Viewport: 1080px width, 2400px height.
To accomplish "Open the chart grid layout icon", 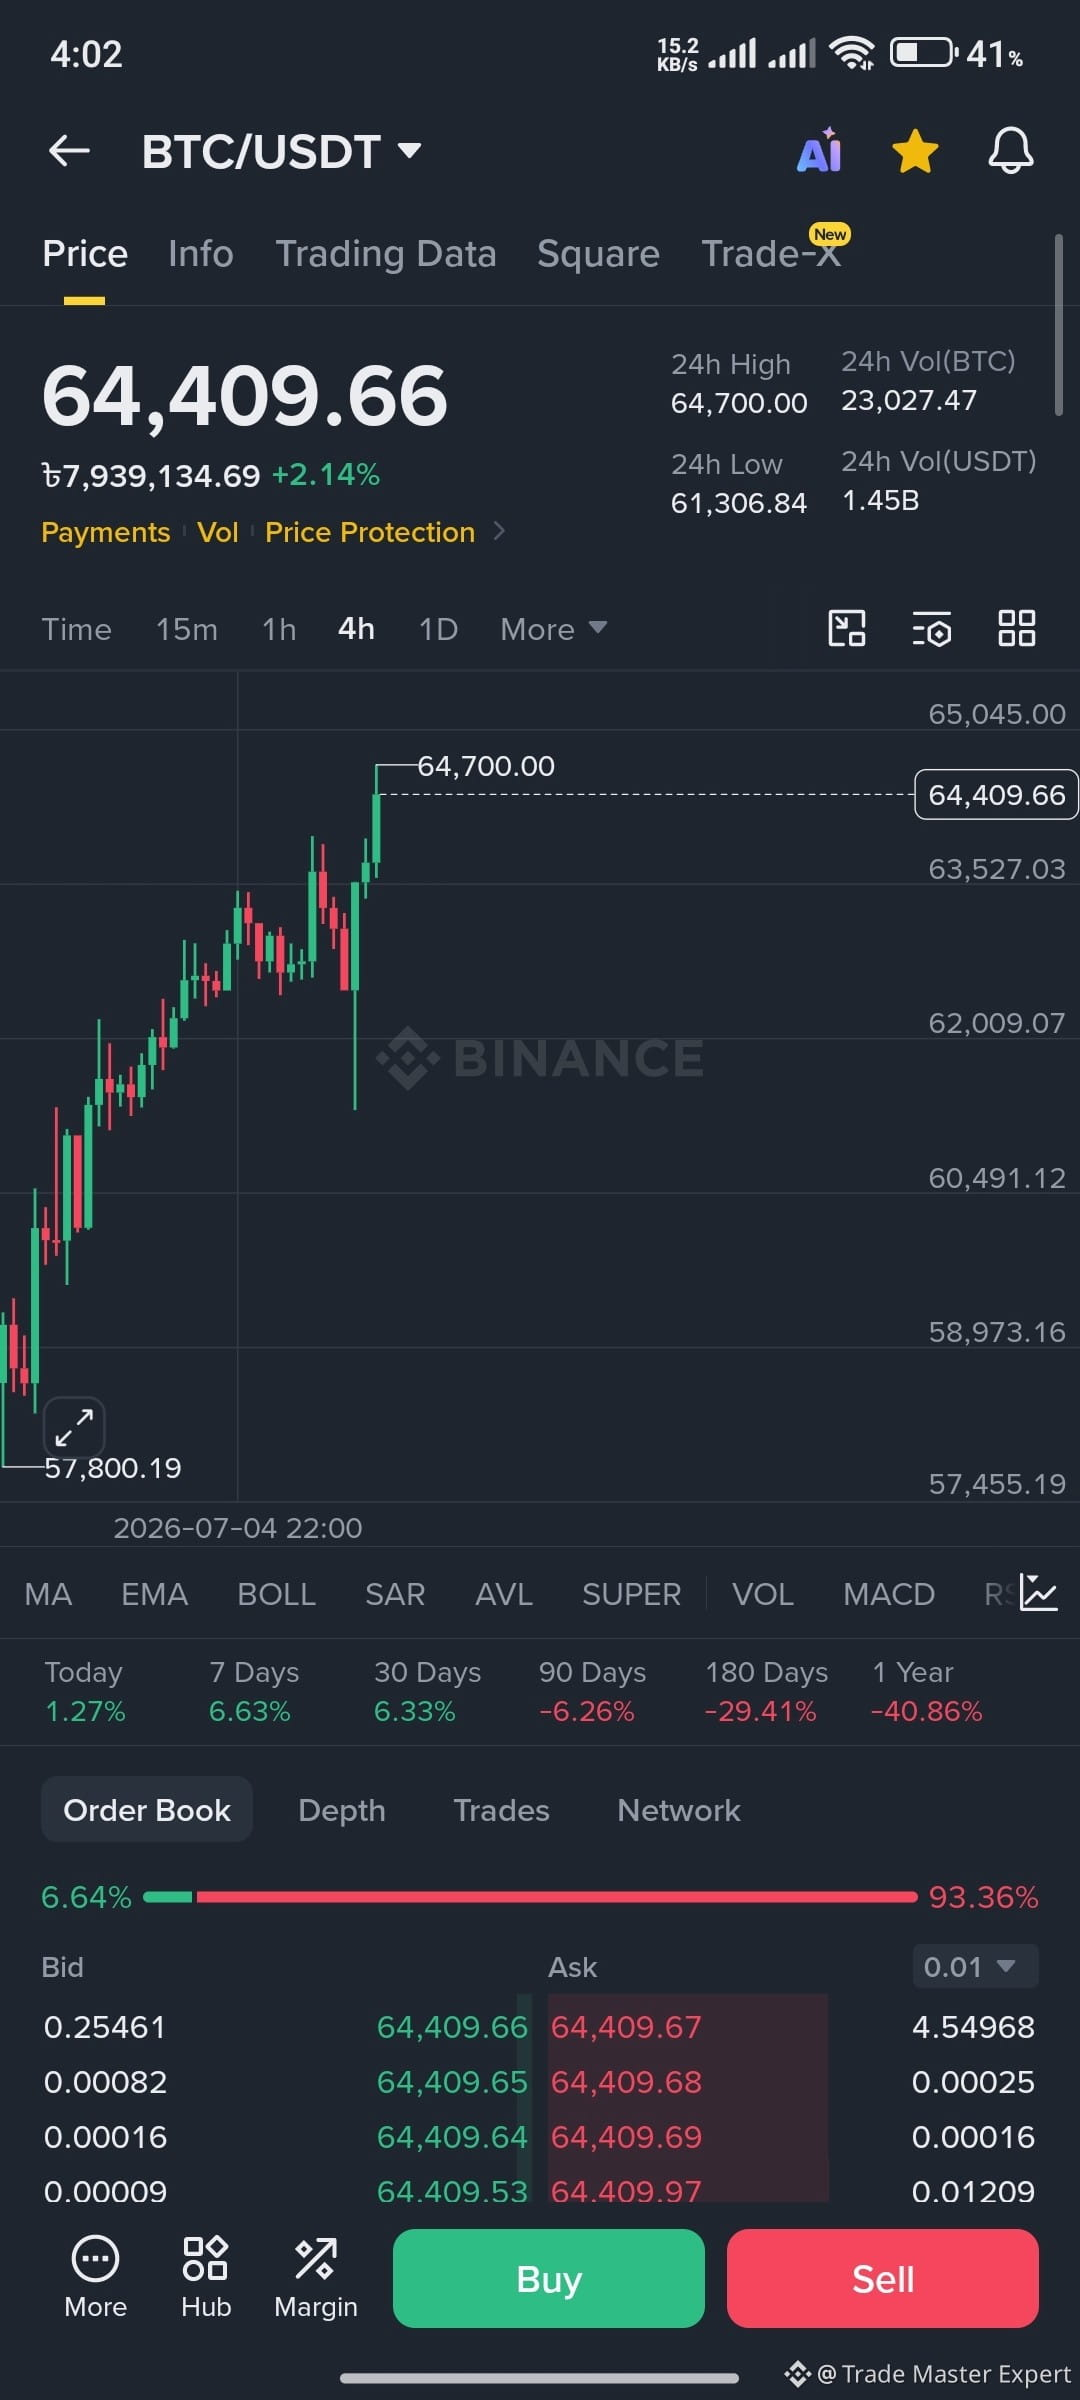I will [x=1017, y=629].
